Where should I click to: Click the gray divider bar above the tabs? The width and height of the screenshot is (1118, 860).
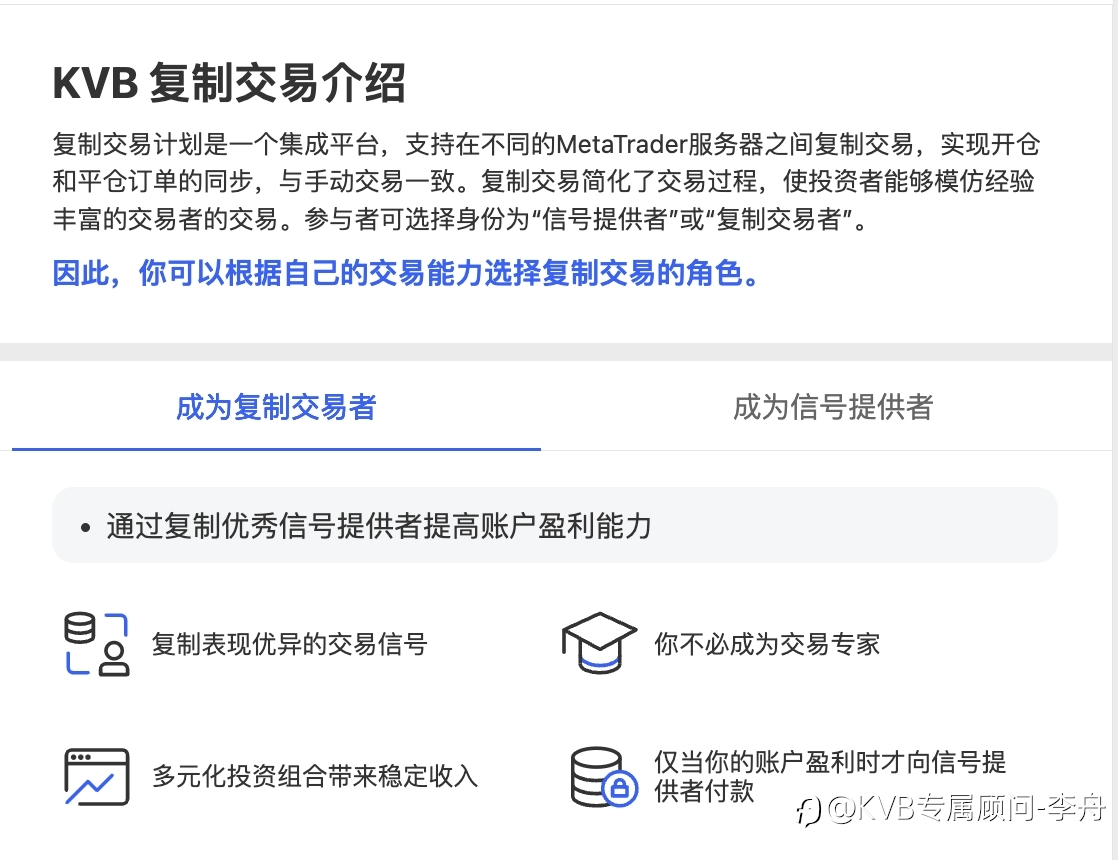pos(559,352)
